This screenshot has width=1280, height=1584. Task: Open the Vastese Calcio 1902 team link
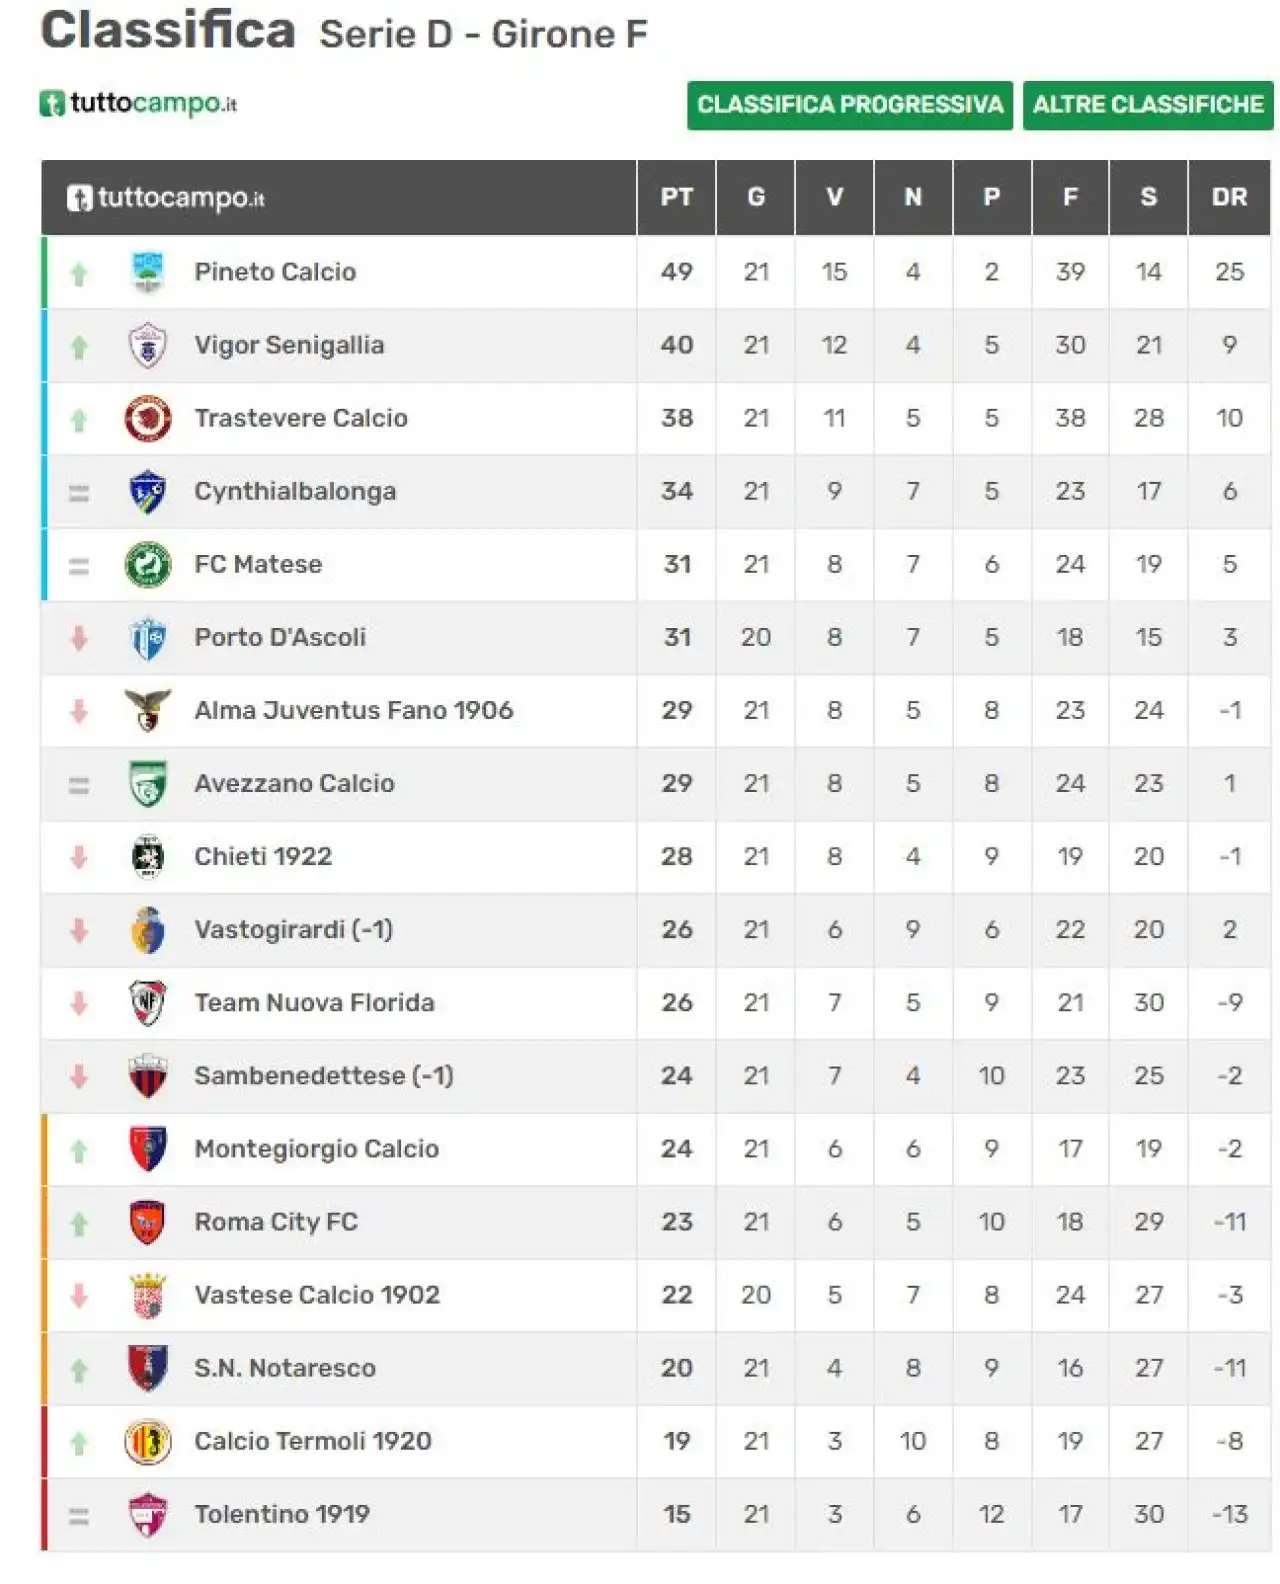point(317,1295)
